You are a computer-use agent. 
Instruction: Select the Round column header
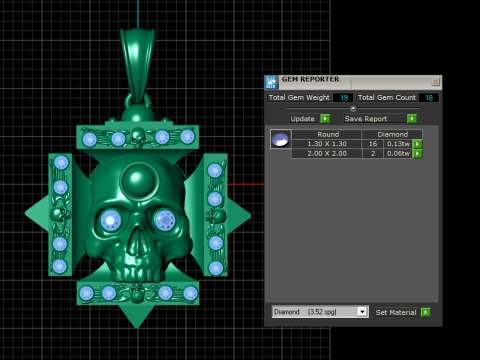328,134
